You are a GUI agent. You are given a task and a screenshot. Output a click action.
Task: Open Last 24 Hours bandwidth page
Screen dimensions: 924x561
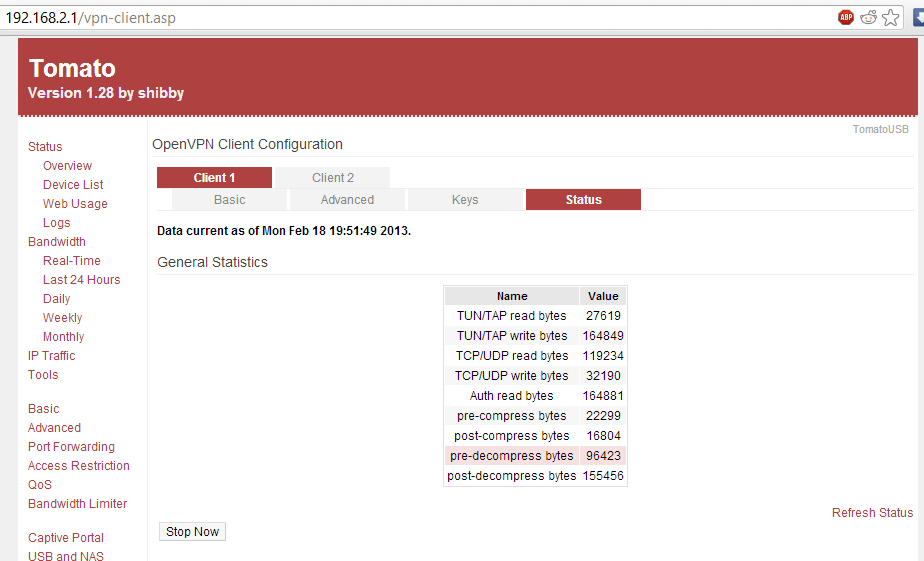tap(81, 280)
